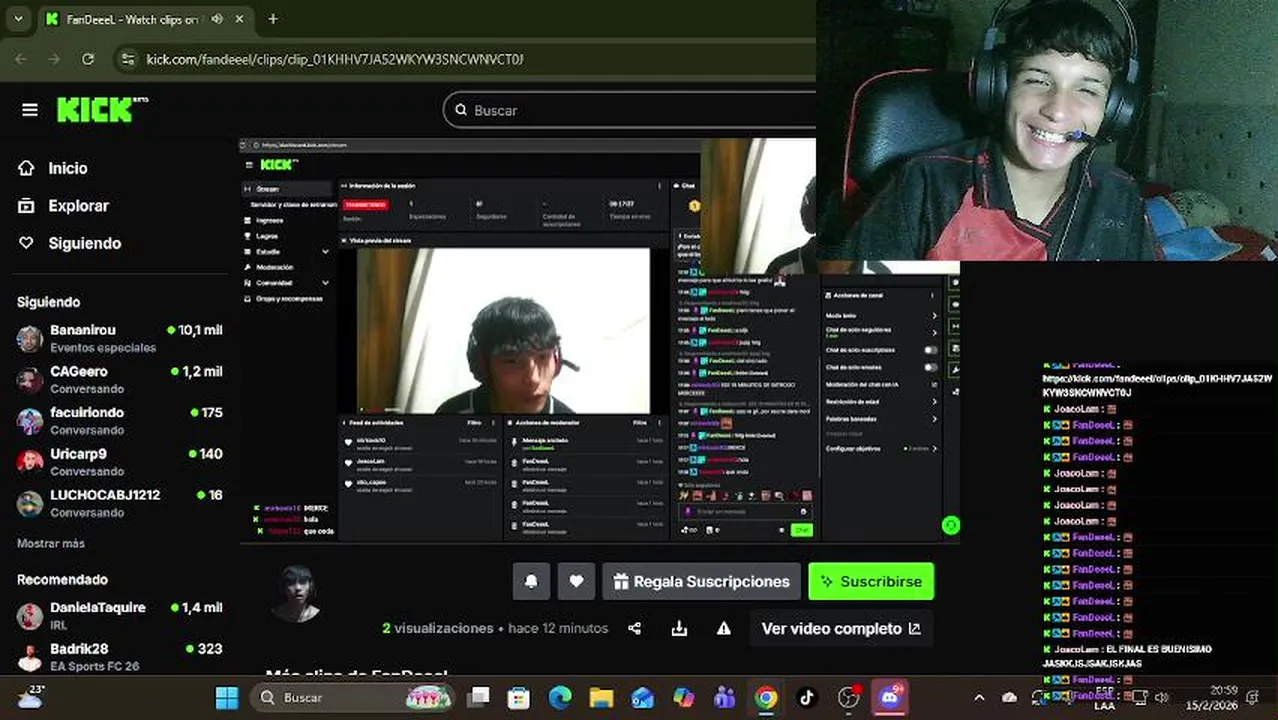Open the facuiriondo channel
Image resolution: width=1278 pixels, height=720 pixels.
120,420
